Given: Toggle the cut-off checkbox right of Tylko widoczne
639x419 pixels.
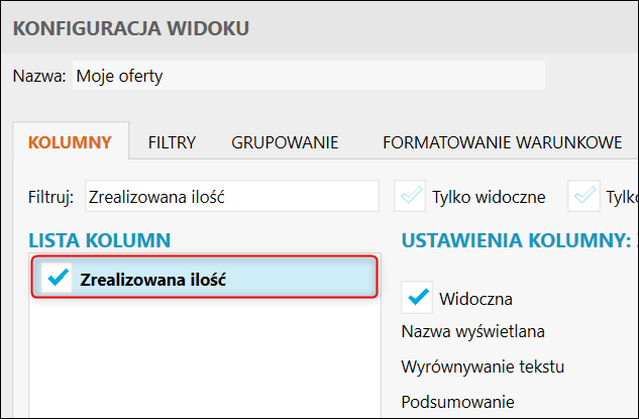Looking at the screenshot, I should click(x=585, y=196).
